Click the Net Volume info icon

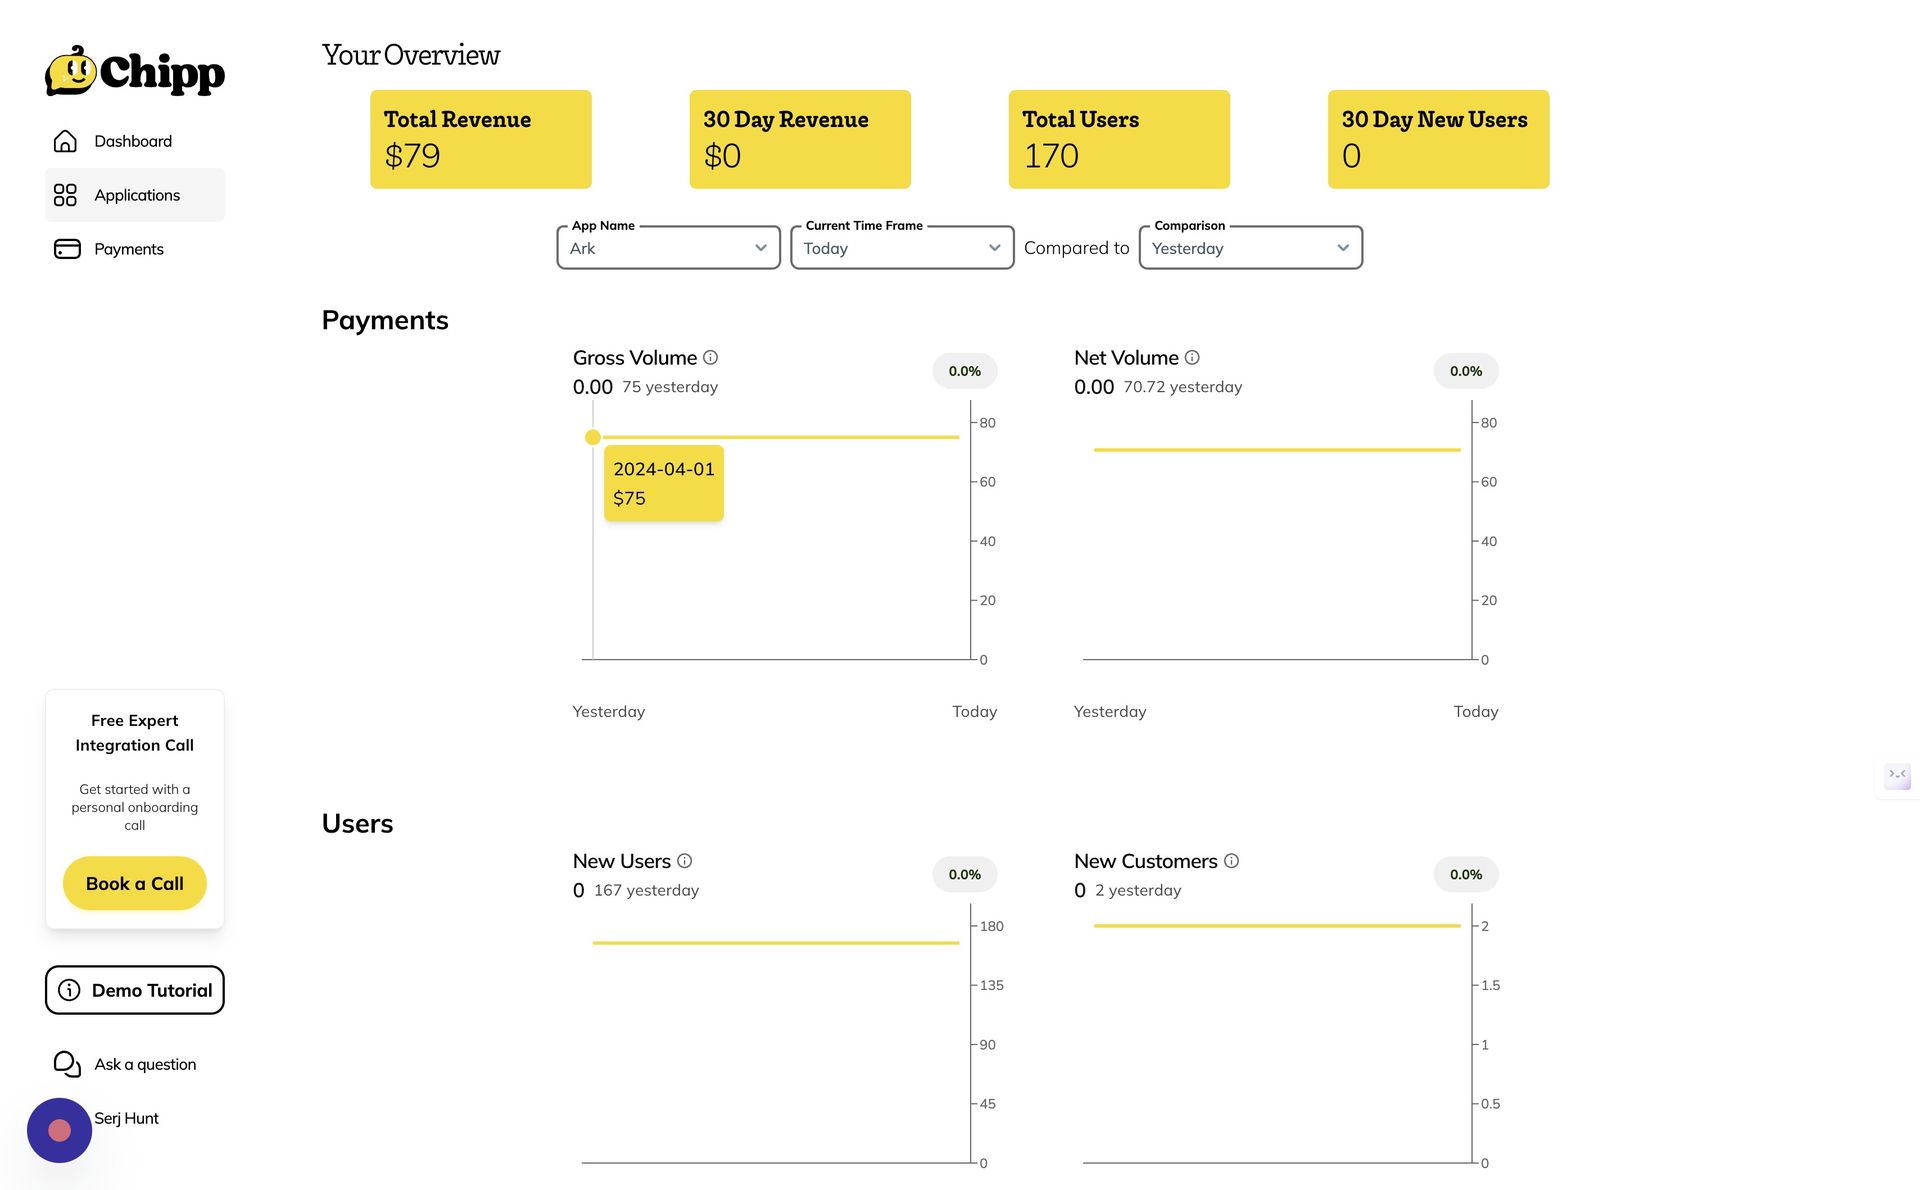(1192, 357)
